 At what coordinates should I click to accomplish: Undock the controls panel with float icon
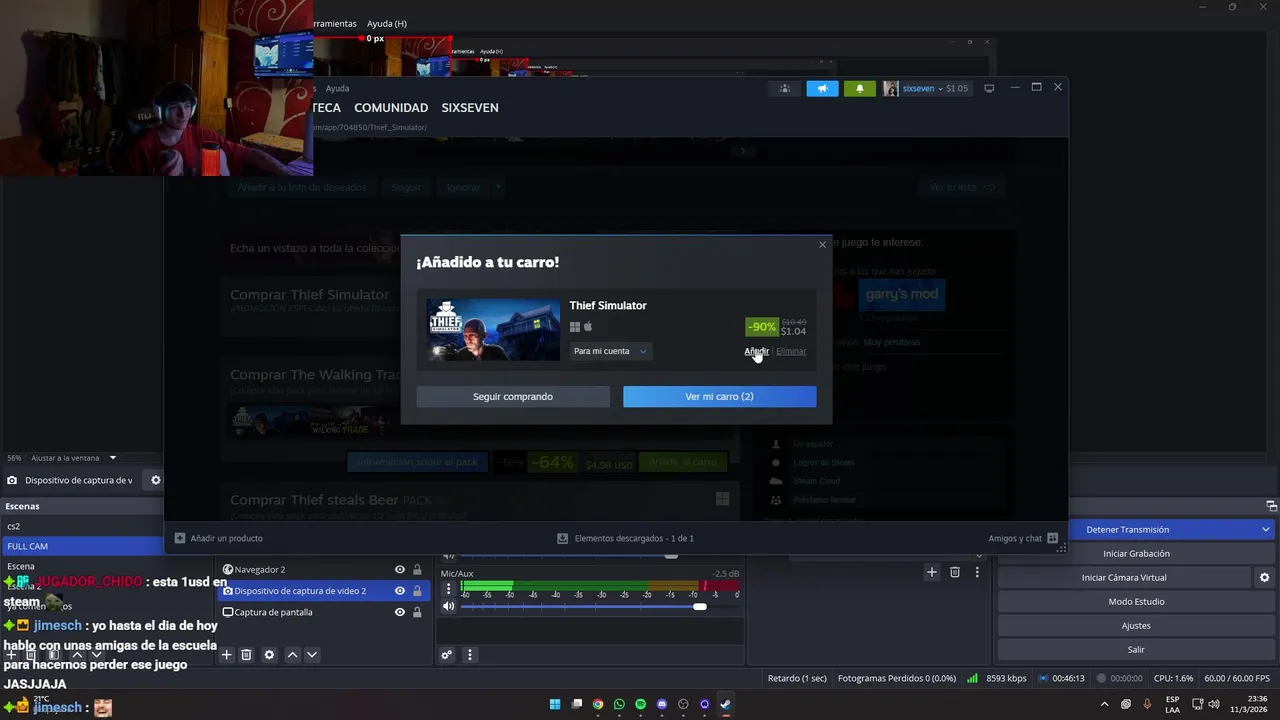[1271, 506]
